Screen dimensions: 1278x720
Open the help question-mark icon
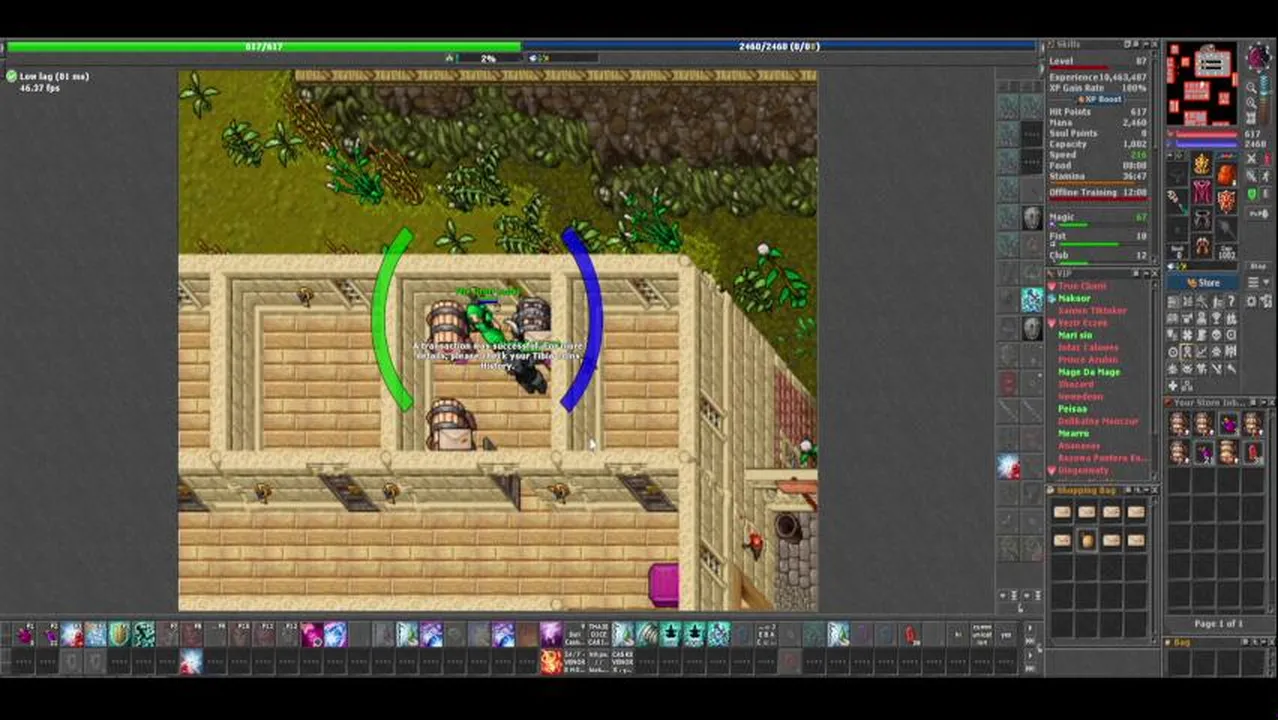[x=1231, y=301]
